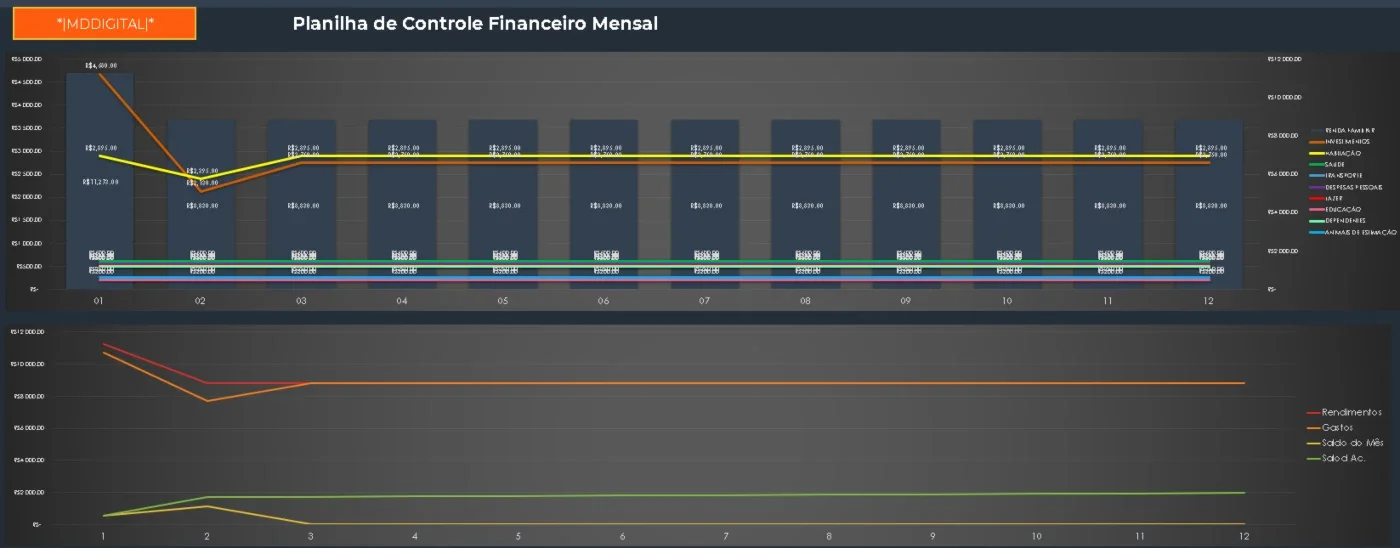Click the Saúde legend entry
Screen dimensions: 1400x548
tap(1327, 164)
